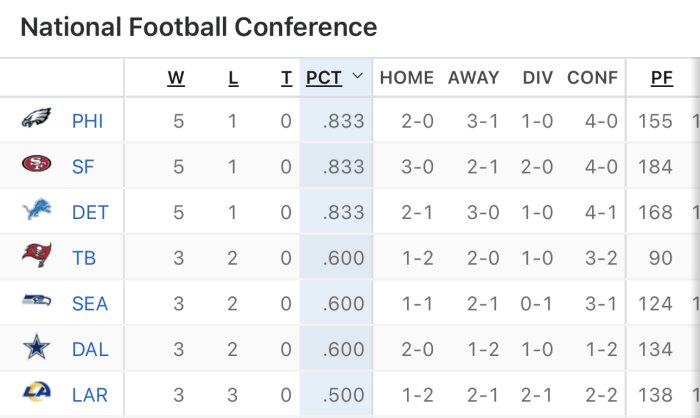Image resolution: width=700 pixels, height=418 pixels.
Task: Click the San Francisco 49ers logo icon
Action: click(x=35, y=166)
